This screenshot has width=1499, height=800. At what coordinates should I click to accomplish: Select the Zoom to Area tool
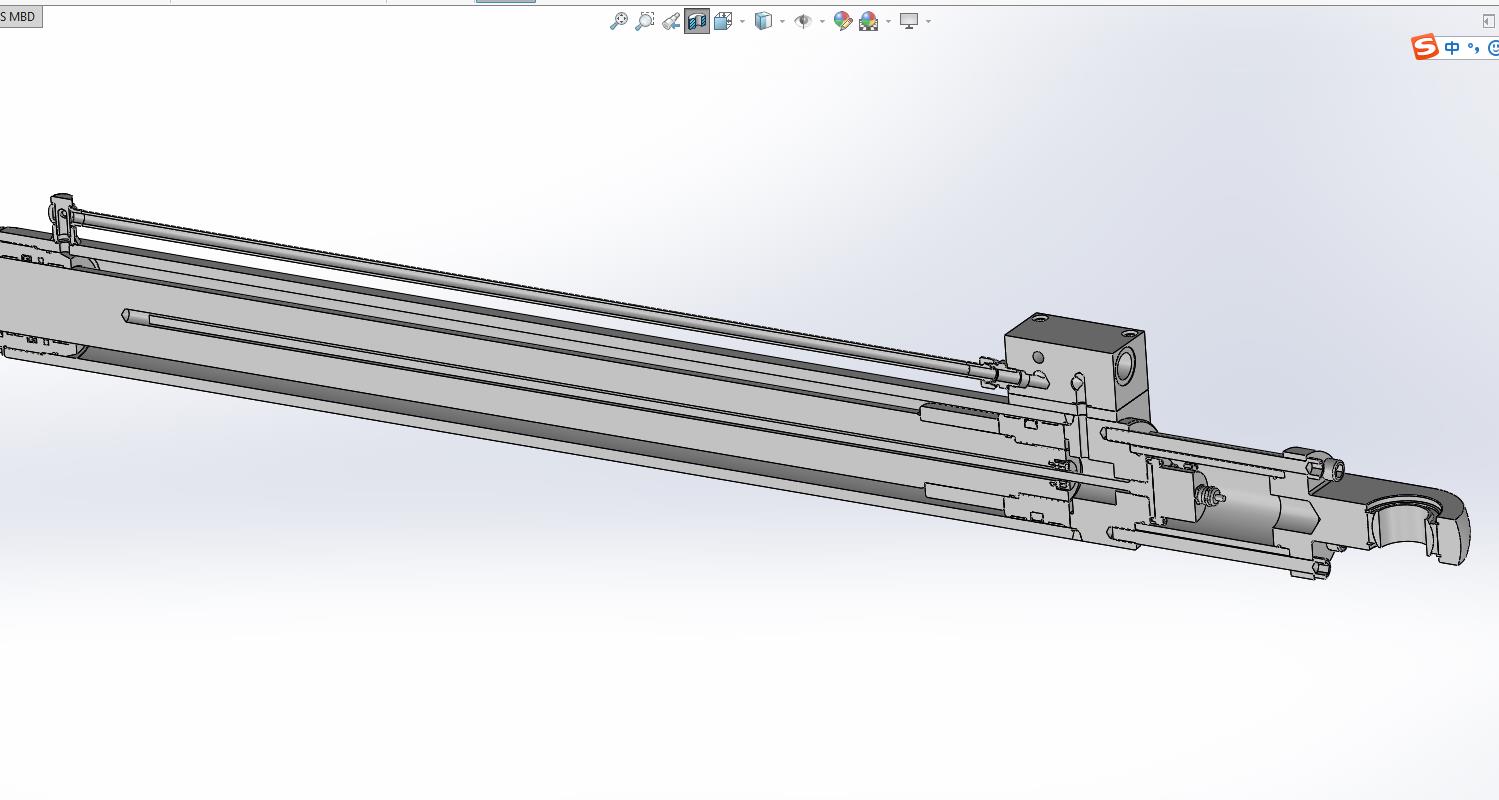pos(645,21)
